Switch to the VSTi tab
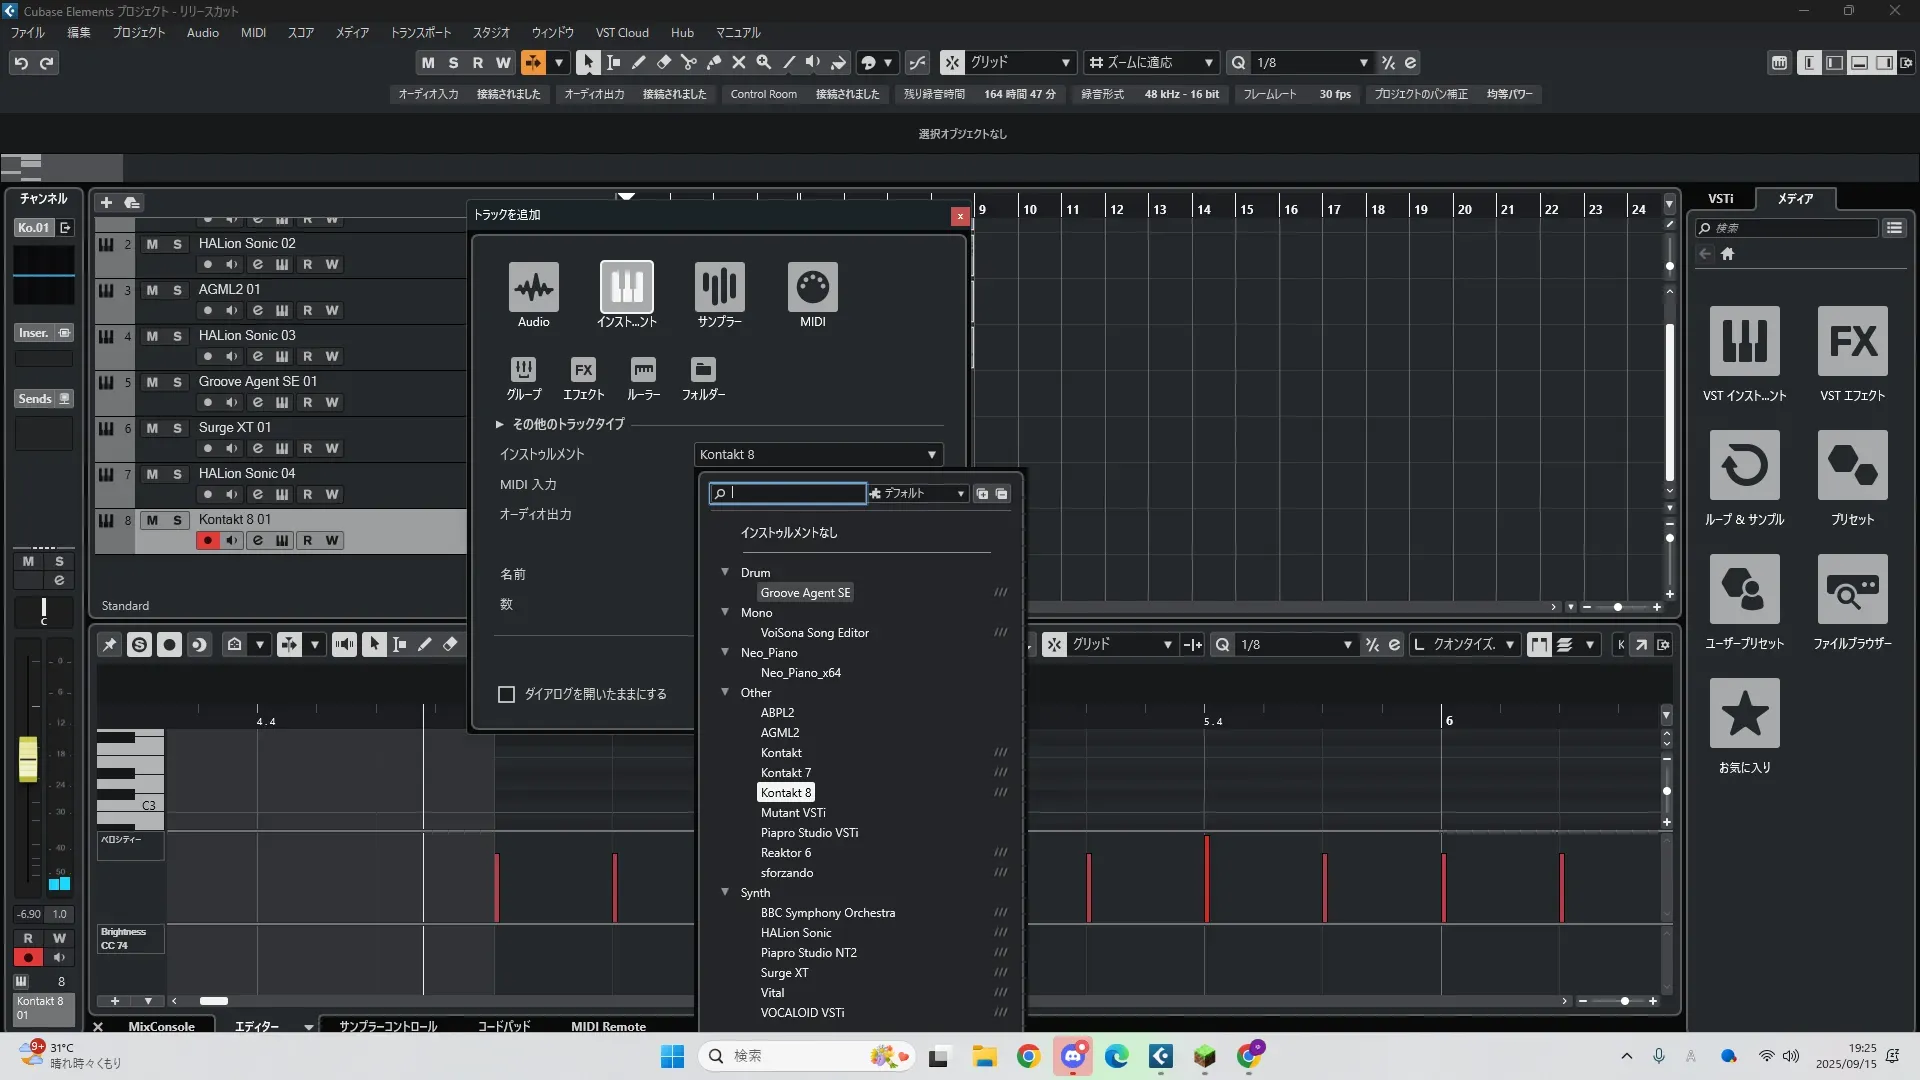Image resolution: width=1920 pixels, height=1080 pixels. point(1720,198)
